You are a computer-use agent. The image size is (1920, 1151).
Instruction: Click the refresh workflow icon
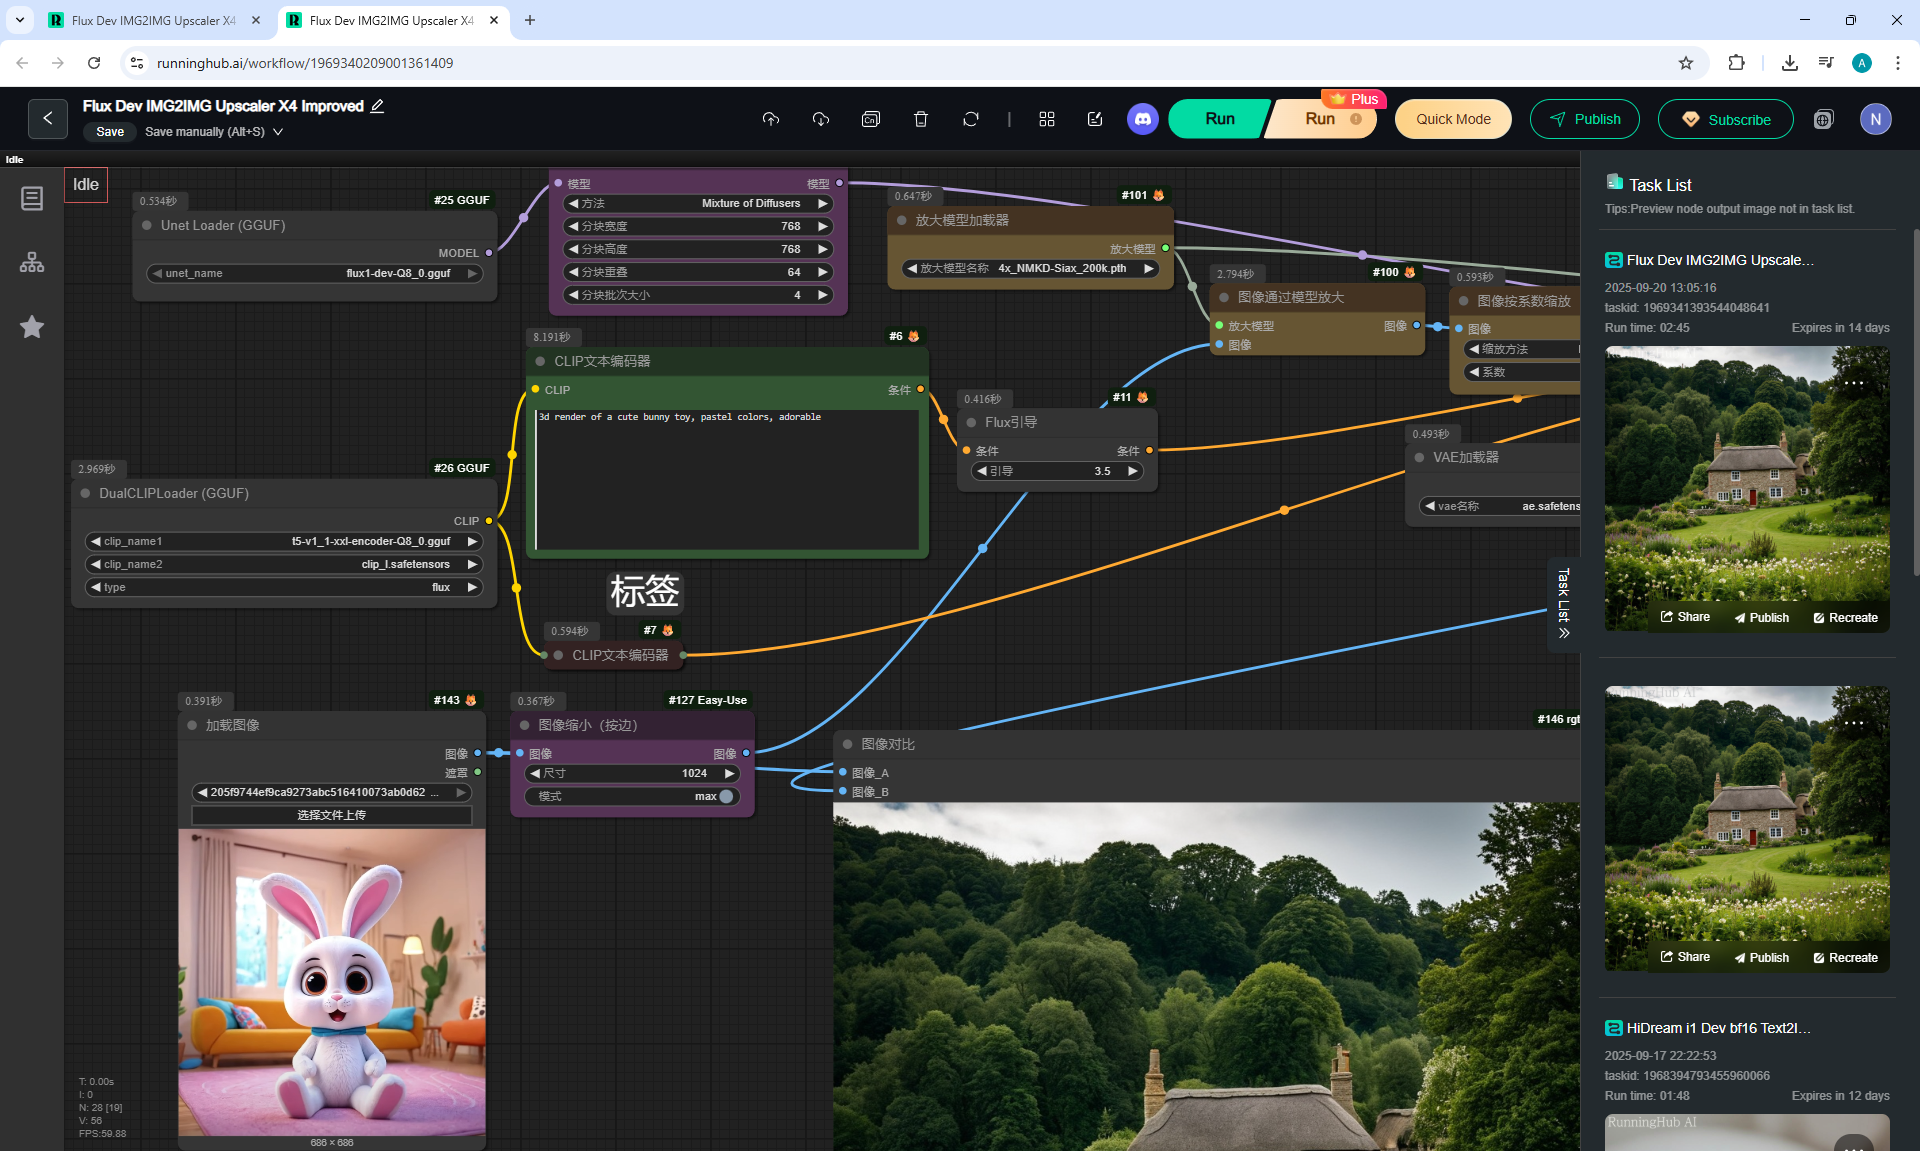coord(970,119)
